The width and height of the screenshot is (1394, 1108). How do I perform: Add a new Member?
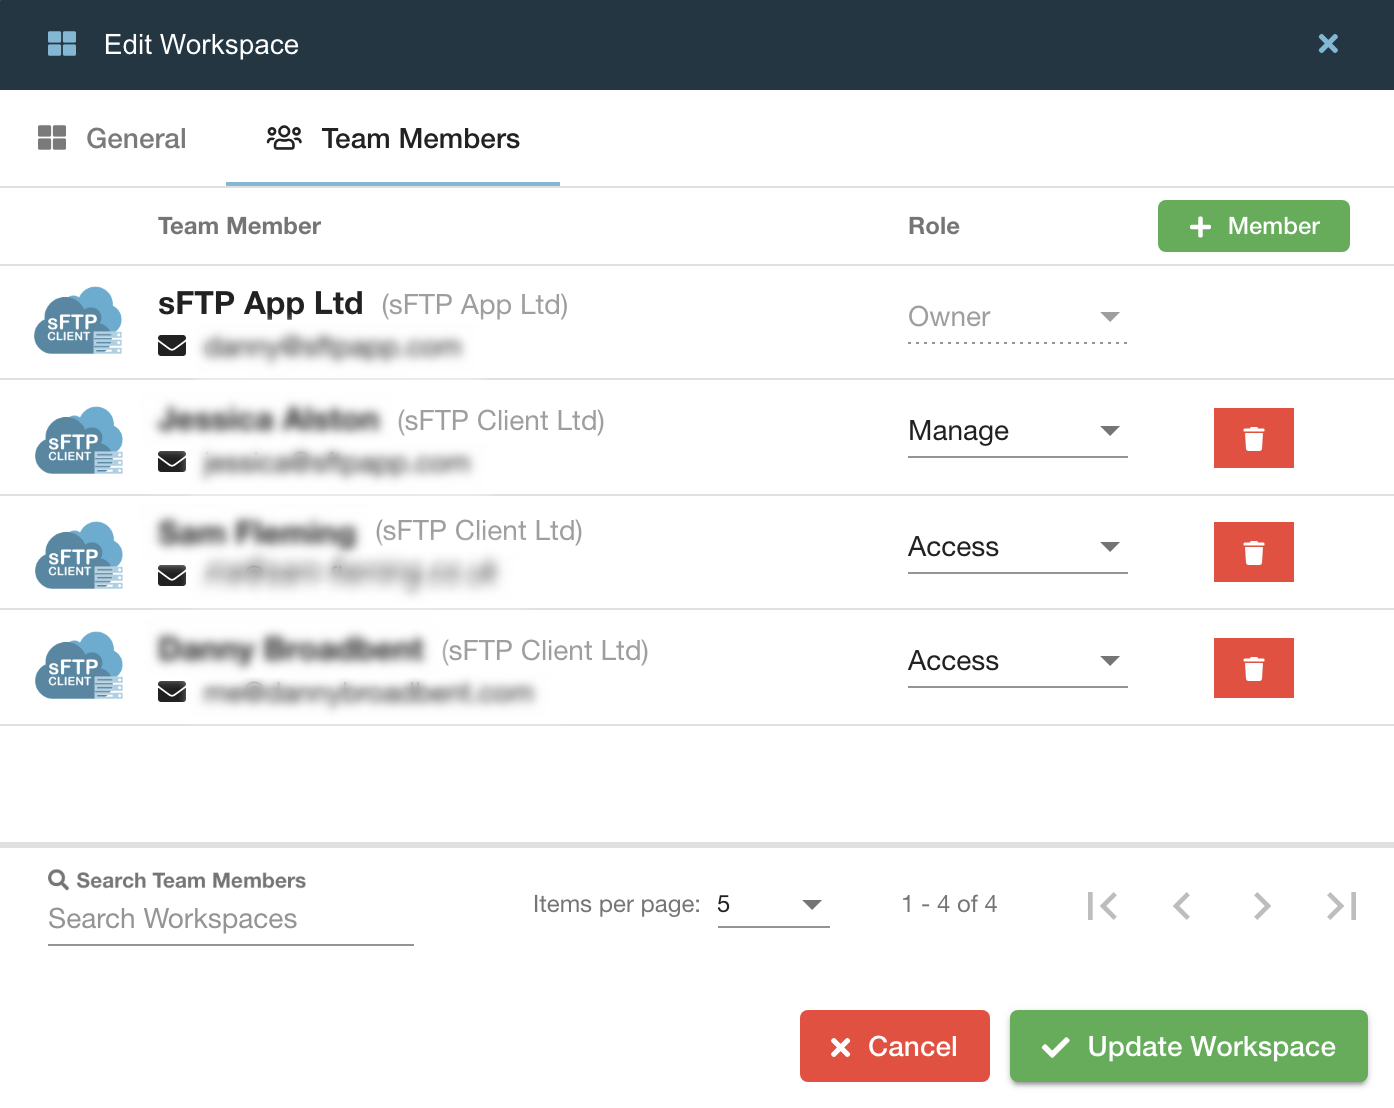1254,226
